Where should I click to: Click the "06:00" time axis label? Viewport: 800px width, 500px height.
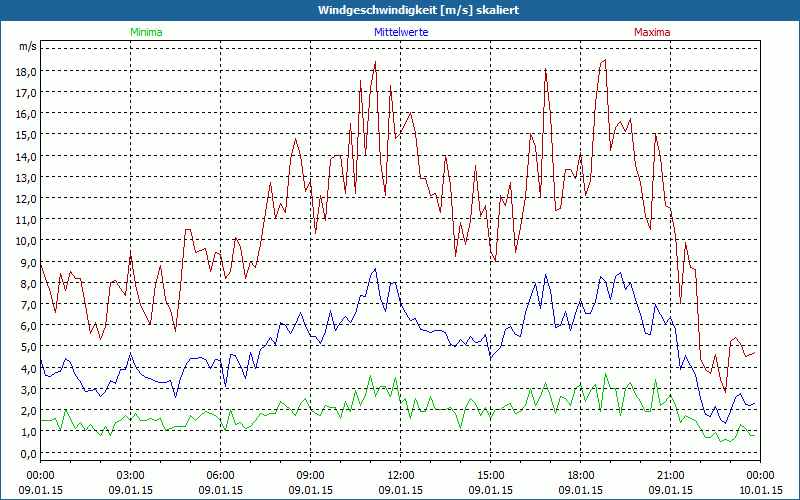pyautogui.click(x=220, y=476)
